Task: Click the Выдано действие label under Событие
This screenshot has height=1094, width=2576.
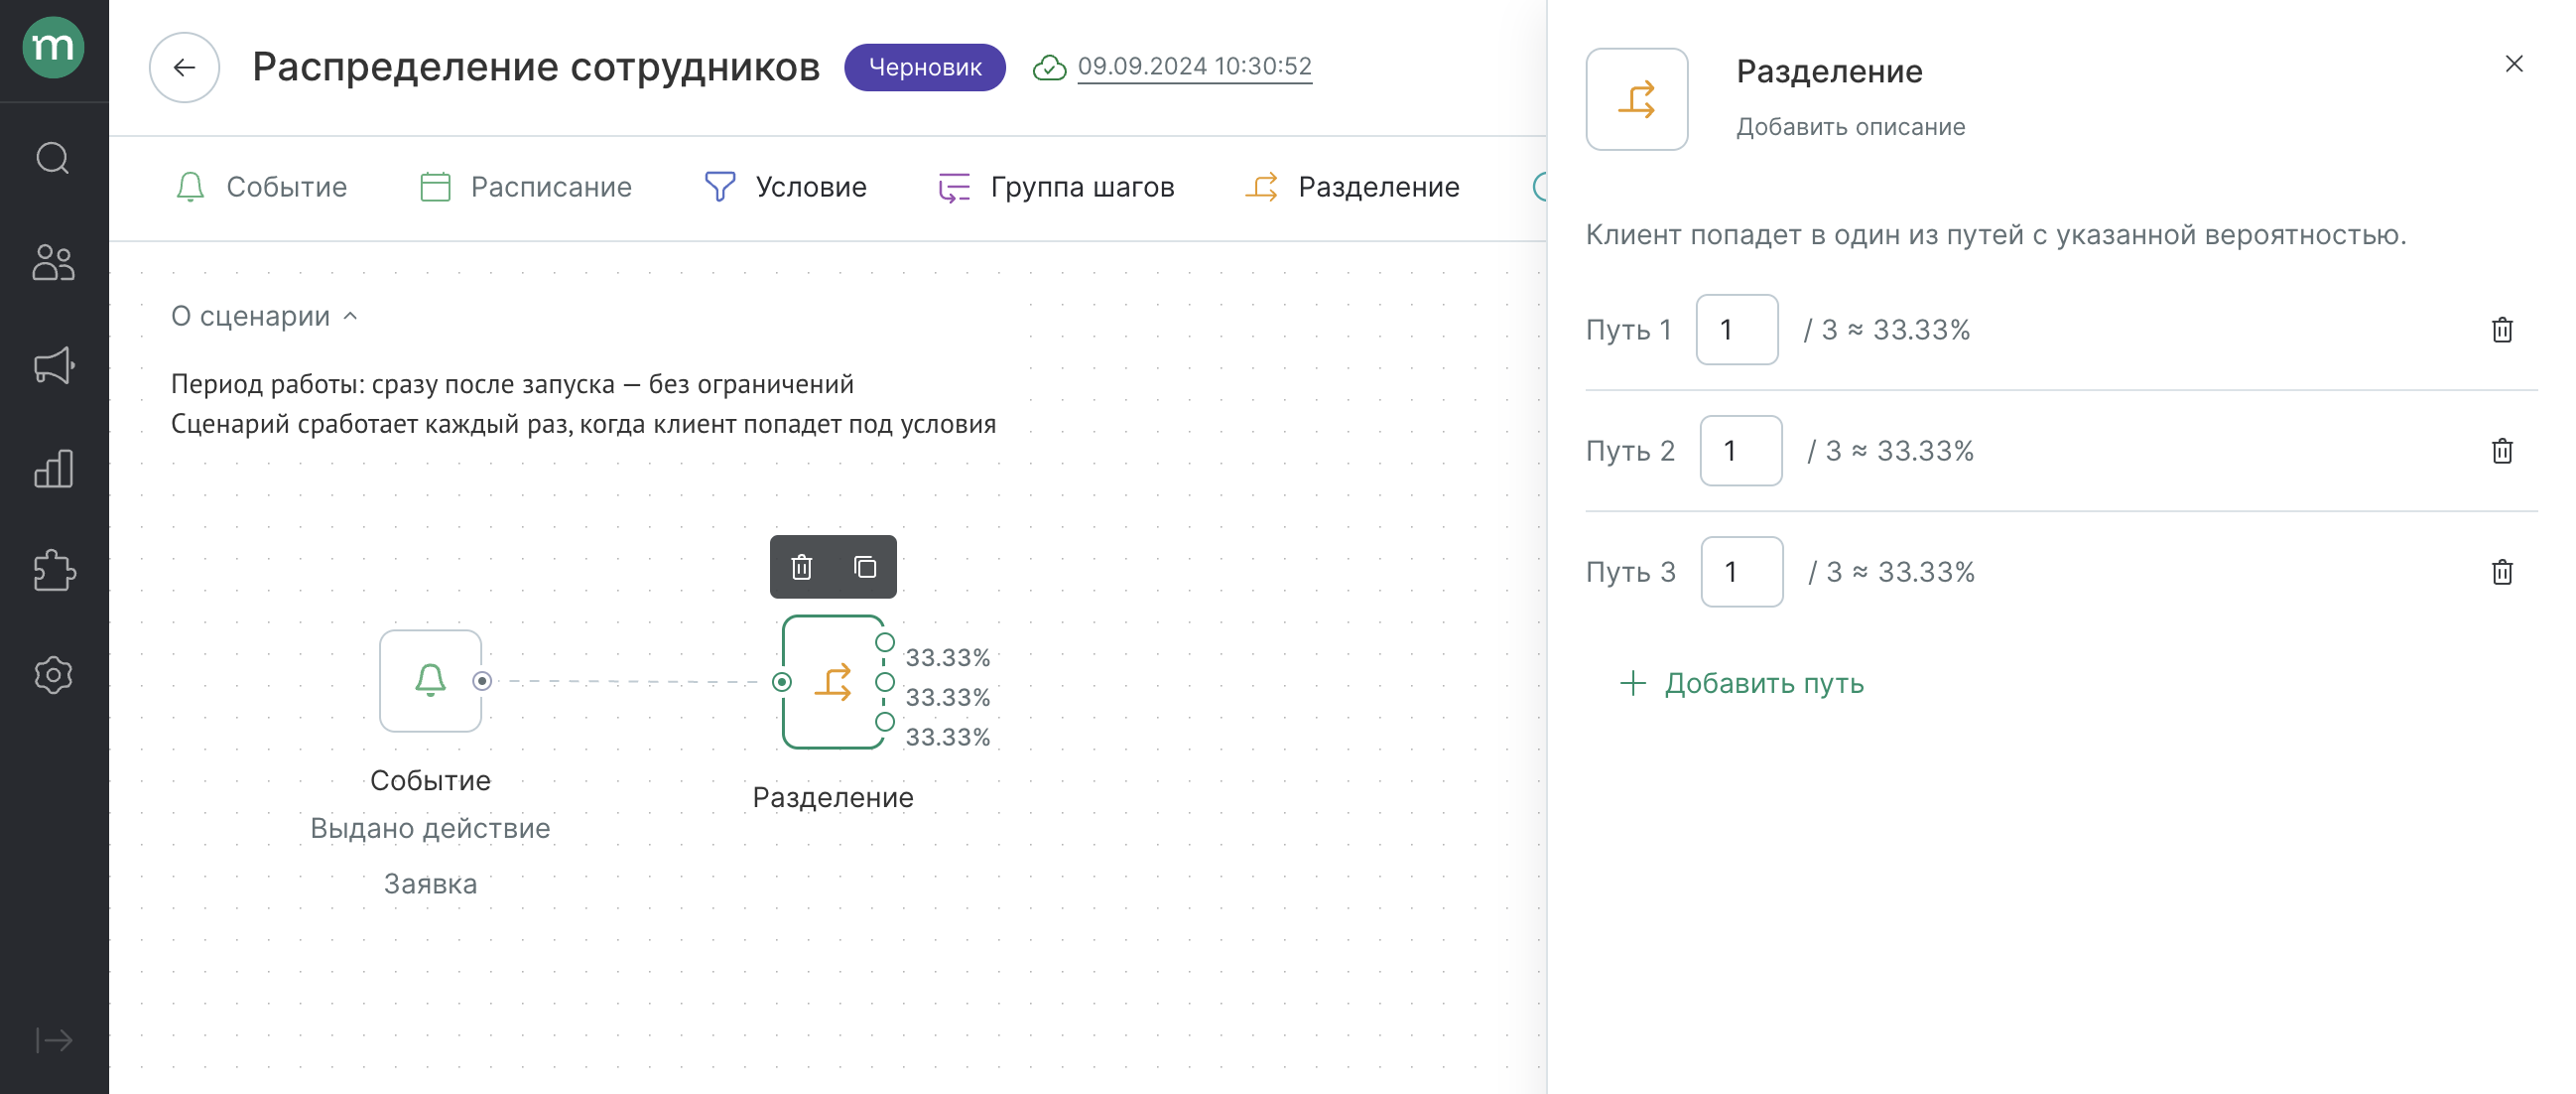Action: click(x=430, y=828)
